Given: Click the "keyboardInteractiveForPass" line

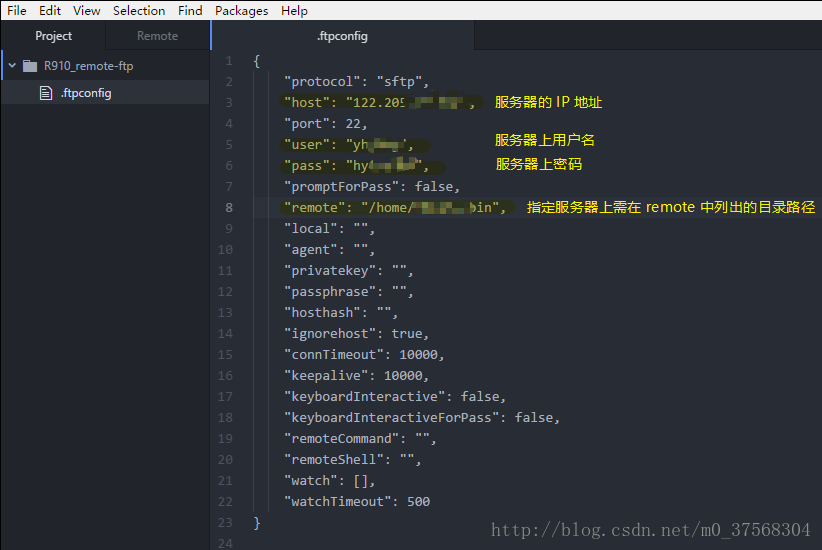Looking at the screenshot, I should (x=422, y=417).
